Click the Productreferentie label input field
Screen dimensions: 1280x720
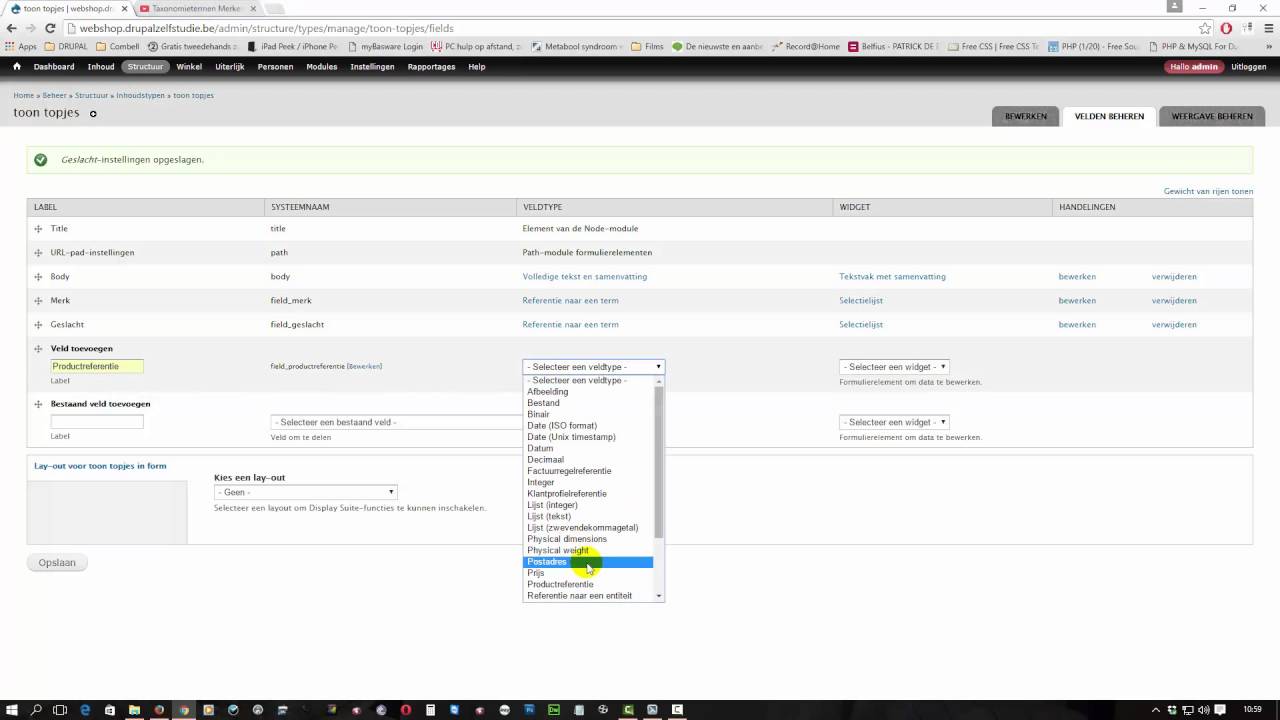click(97, 367)
